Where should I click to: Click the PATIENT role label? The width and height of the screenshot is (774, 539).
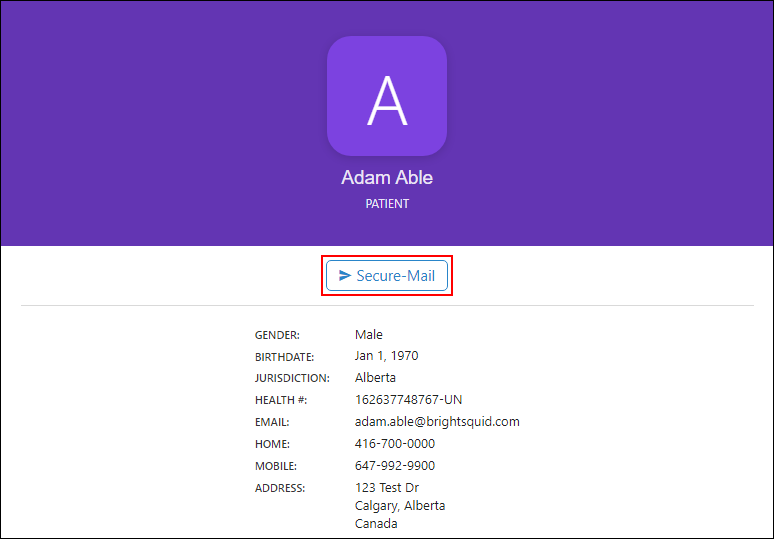click(387, 204)
